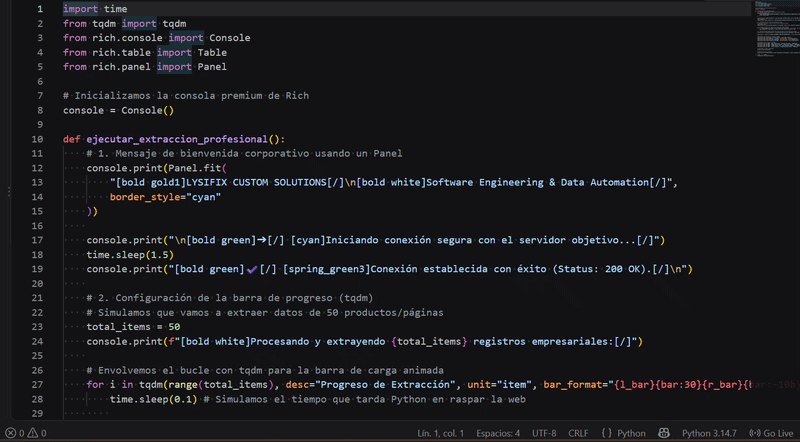The height and width of the screenshot is (442, 800).
Task: Change end of line sequence CRLF
Action: point(578,433)
